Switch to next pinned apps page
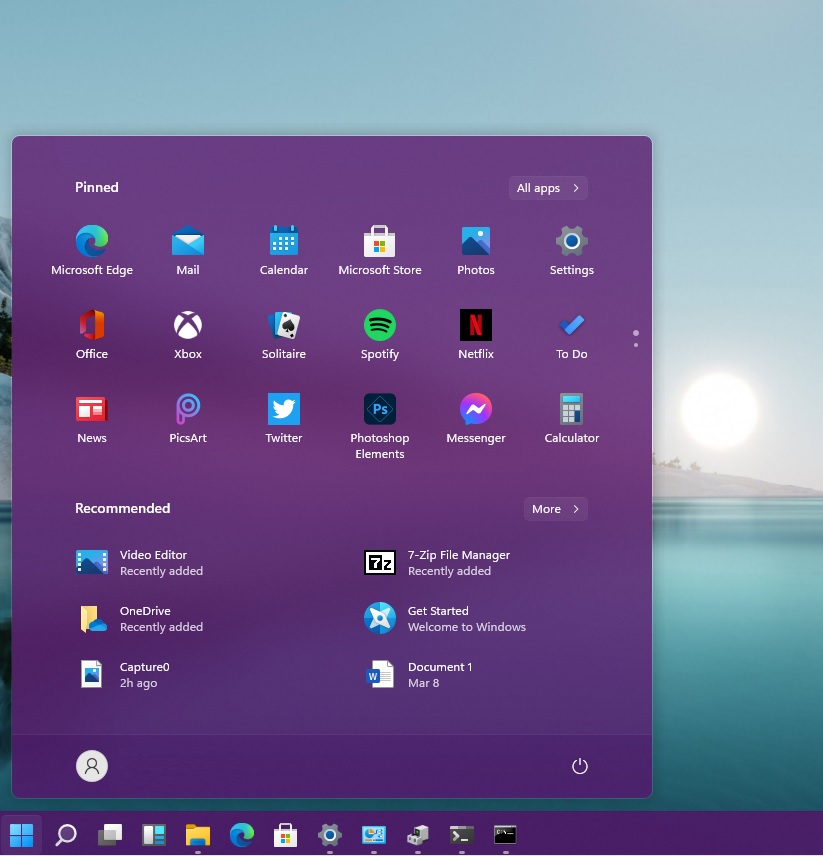Screen dimensions: 823x856 [x=635, y=345]
